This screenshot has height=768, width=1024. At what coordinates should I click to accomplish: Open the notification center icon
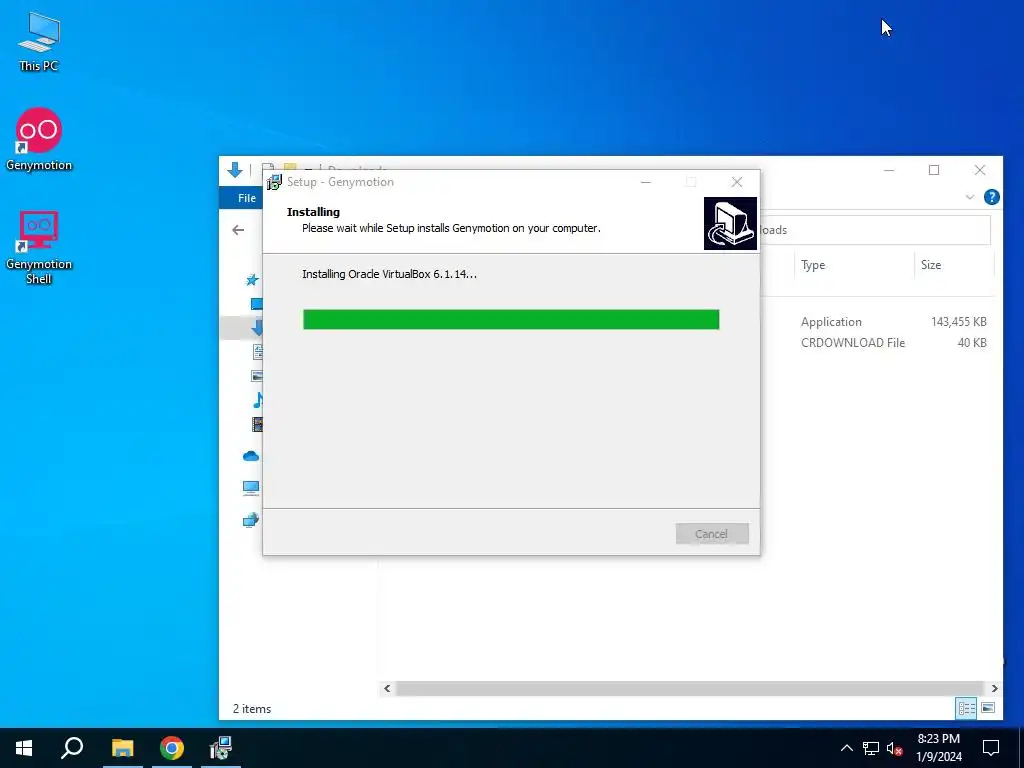[991, 748]
